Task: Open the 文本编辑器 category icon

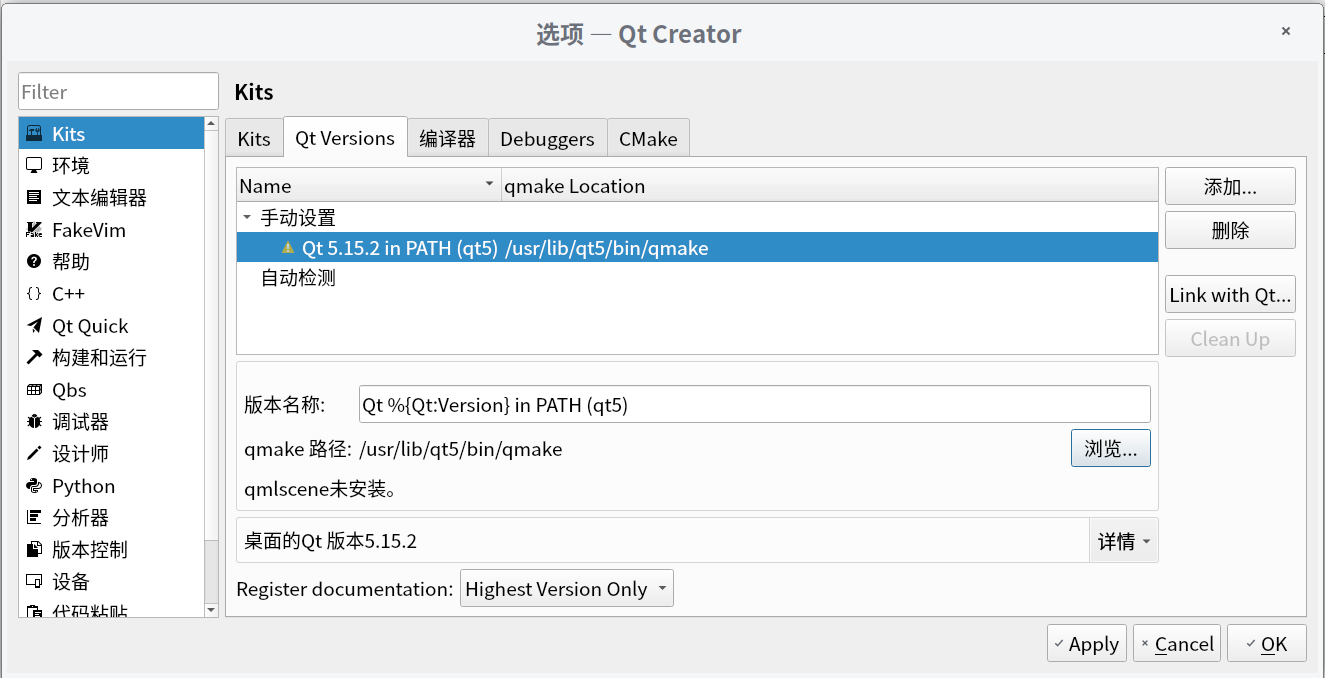Action: (x=34, y=198)
